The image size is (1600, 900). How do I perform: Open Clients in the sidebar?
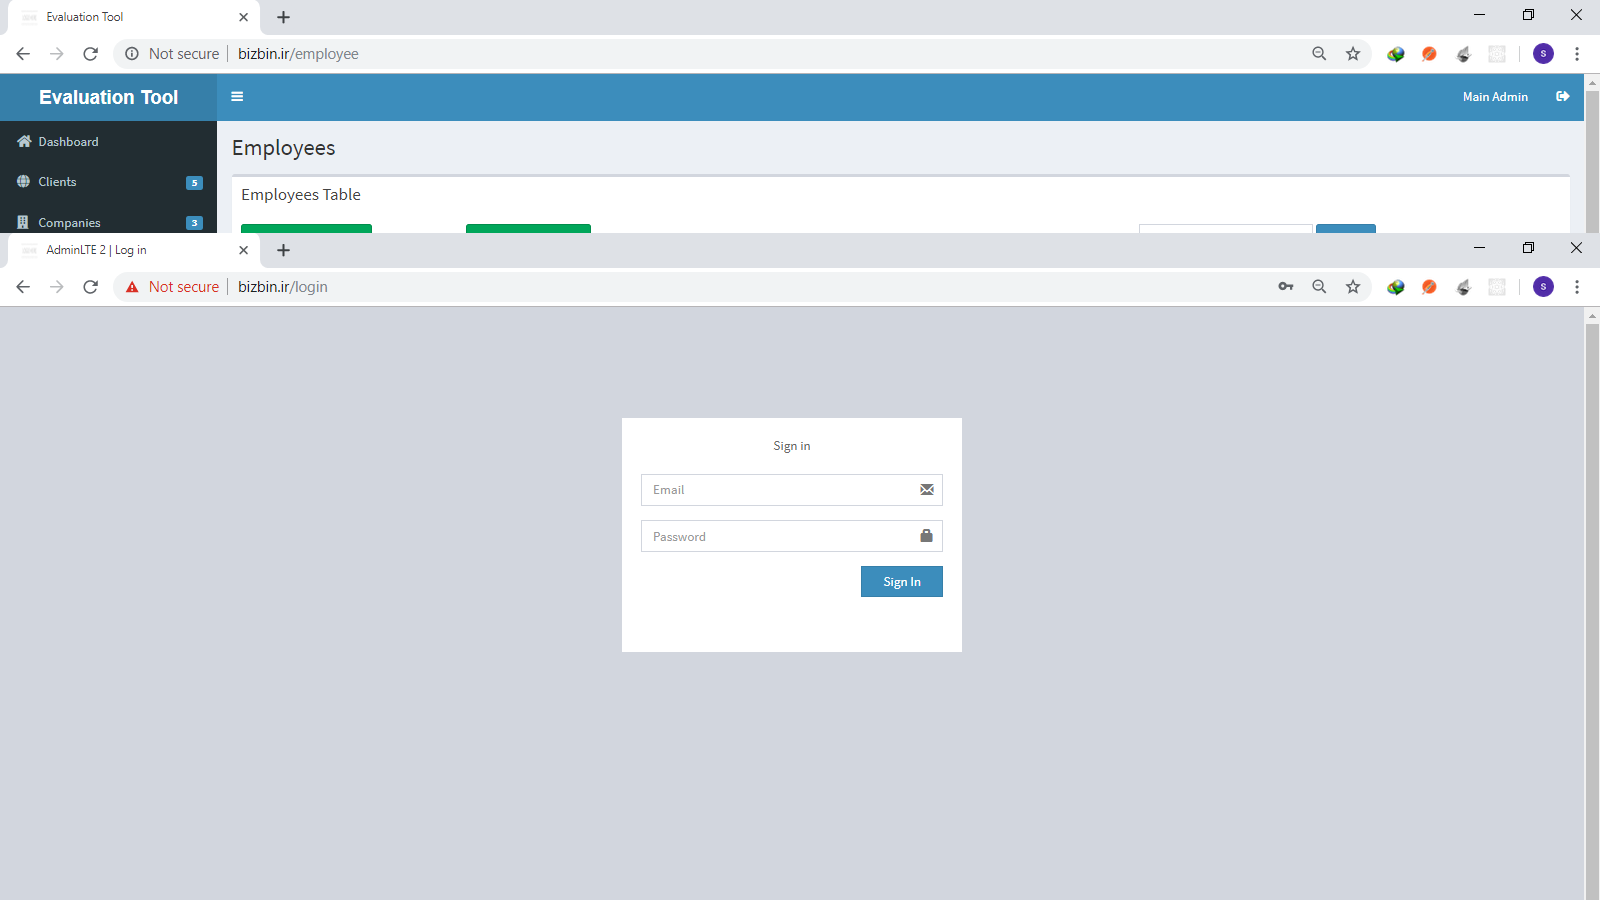click(x=108, y=182)
